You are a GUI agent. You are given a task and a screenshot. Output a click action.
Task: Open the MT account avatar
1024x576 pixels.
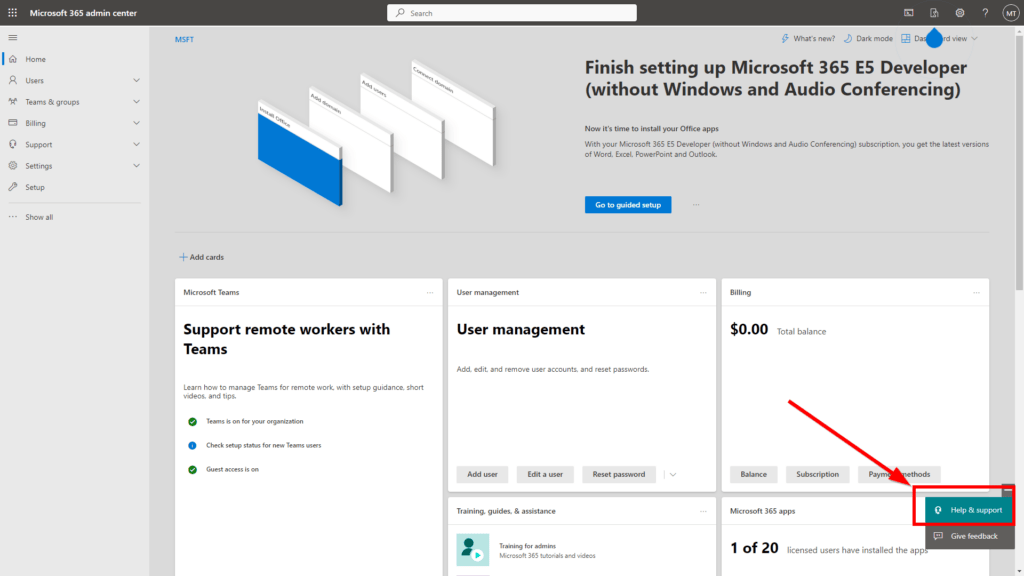(x=1010, y=12)
